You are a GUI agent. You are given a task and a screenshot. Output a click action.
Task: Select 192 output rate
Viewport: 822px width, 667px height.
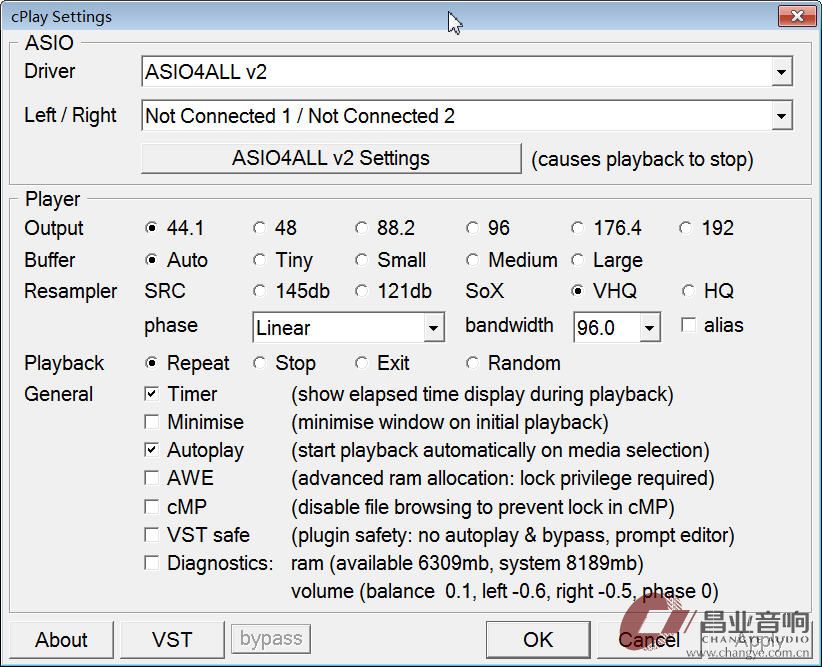click(686, 228)
